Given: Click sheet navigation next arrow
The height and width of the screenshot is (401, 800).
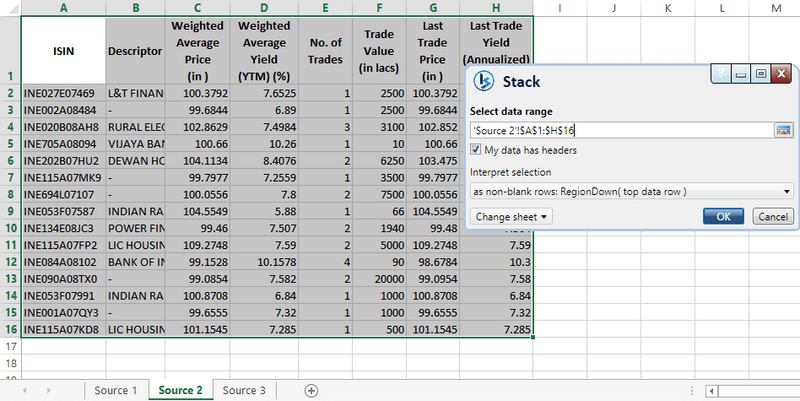Looking at the screenshot, I should click(x=48, y=391).
